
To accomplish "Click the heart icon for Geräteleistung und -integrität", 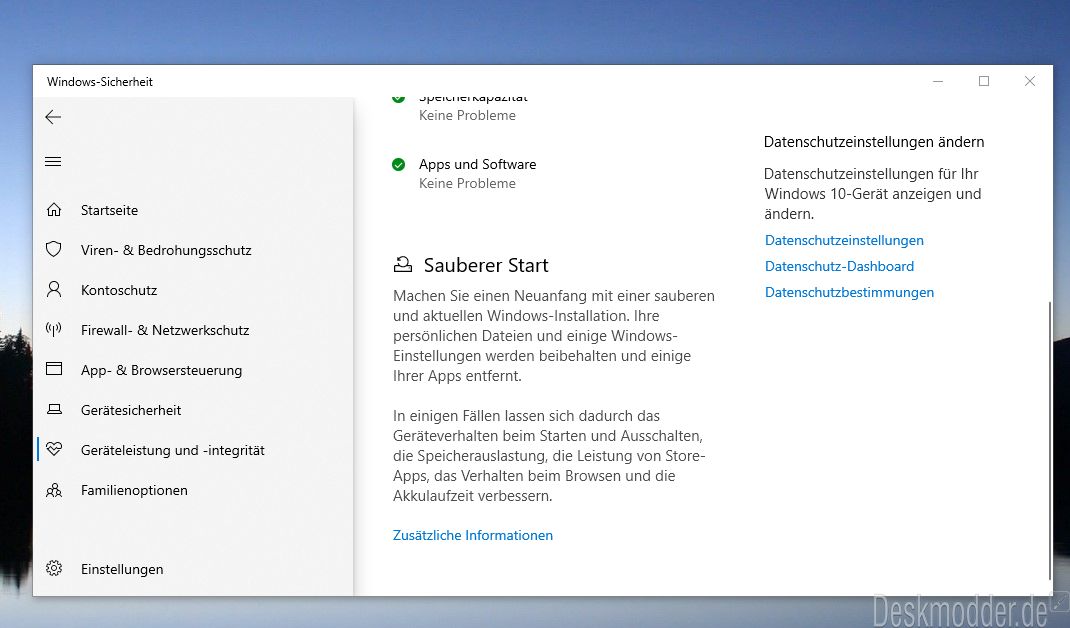I will [x=54, y=449].
